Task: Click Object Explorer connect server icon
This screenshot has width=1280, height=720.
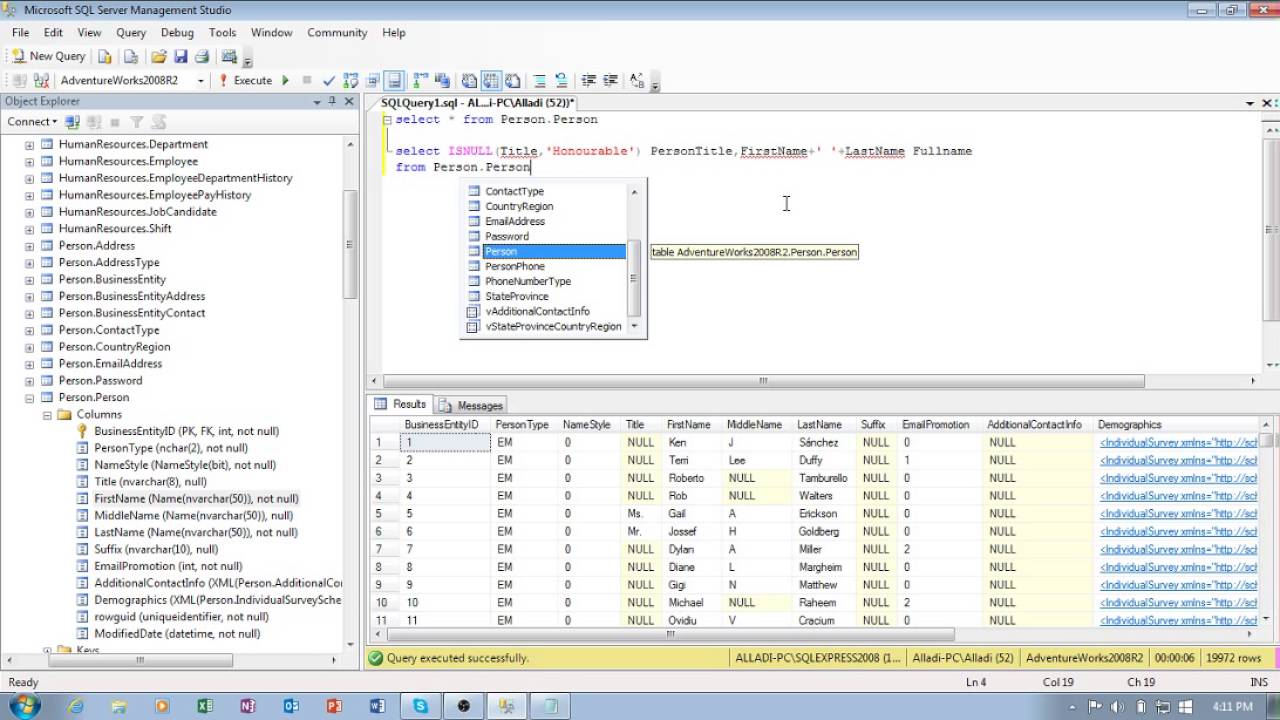Action: [72, 122]
